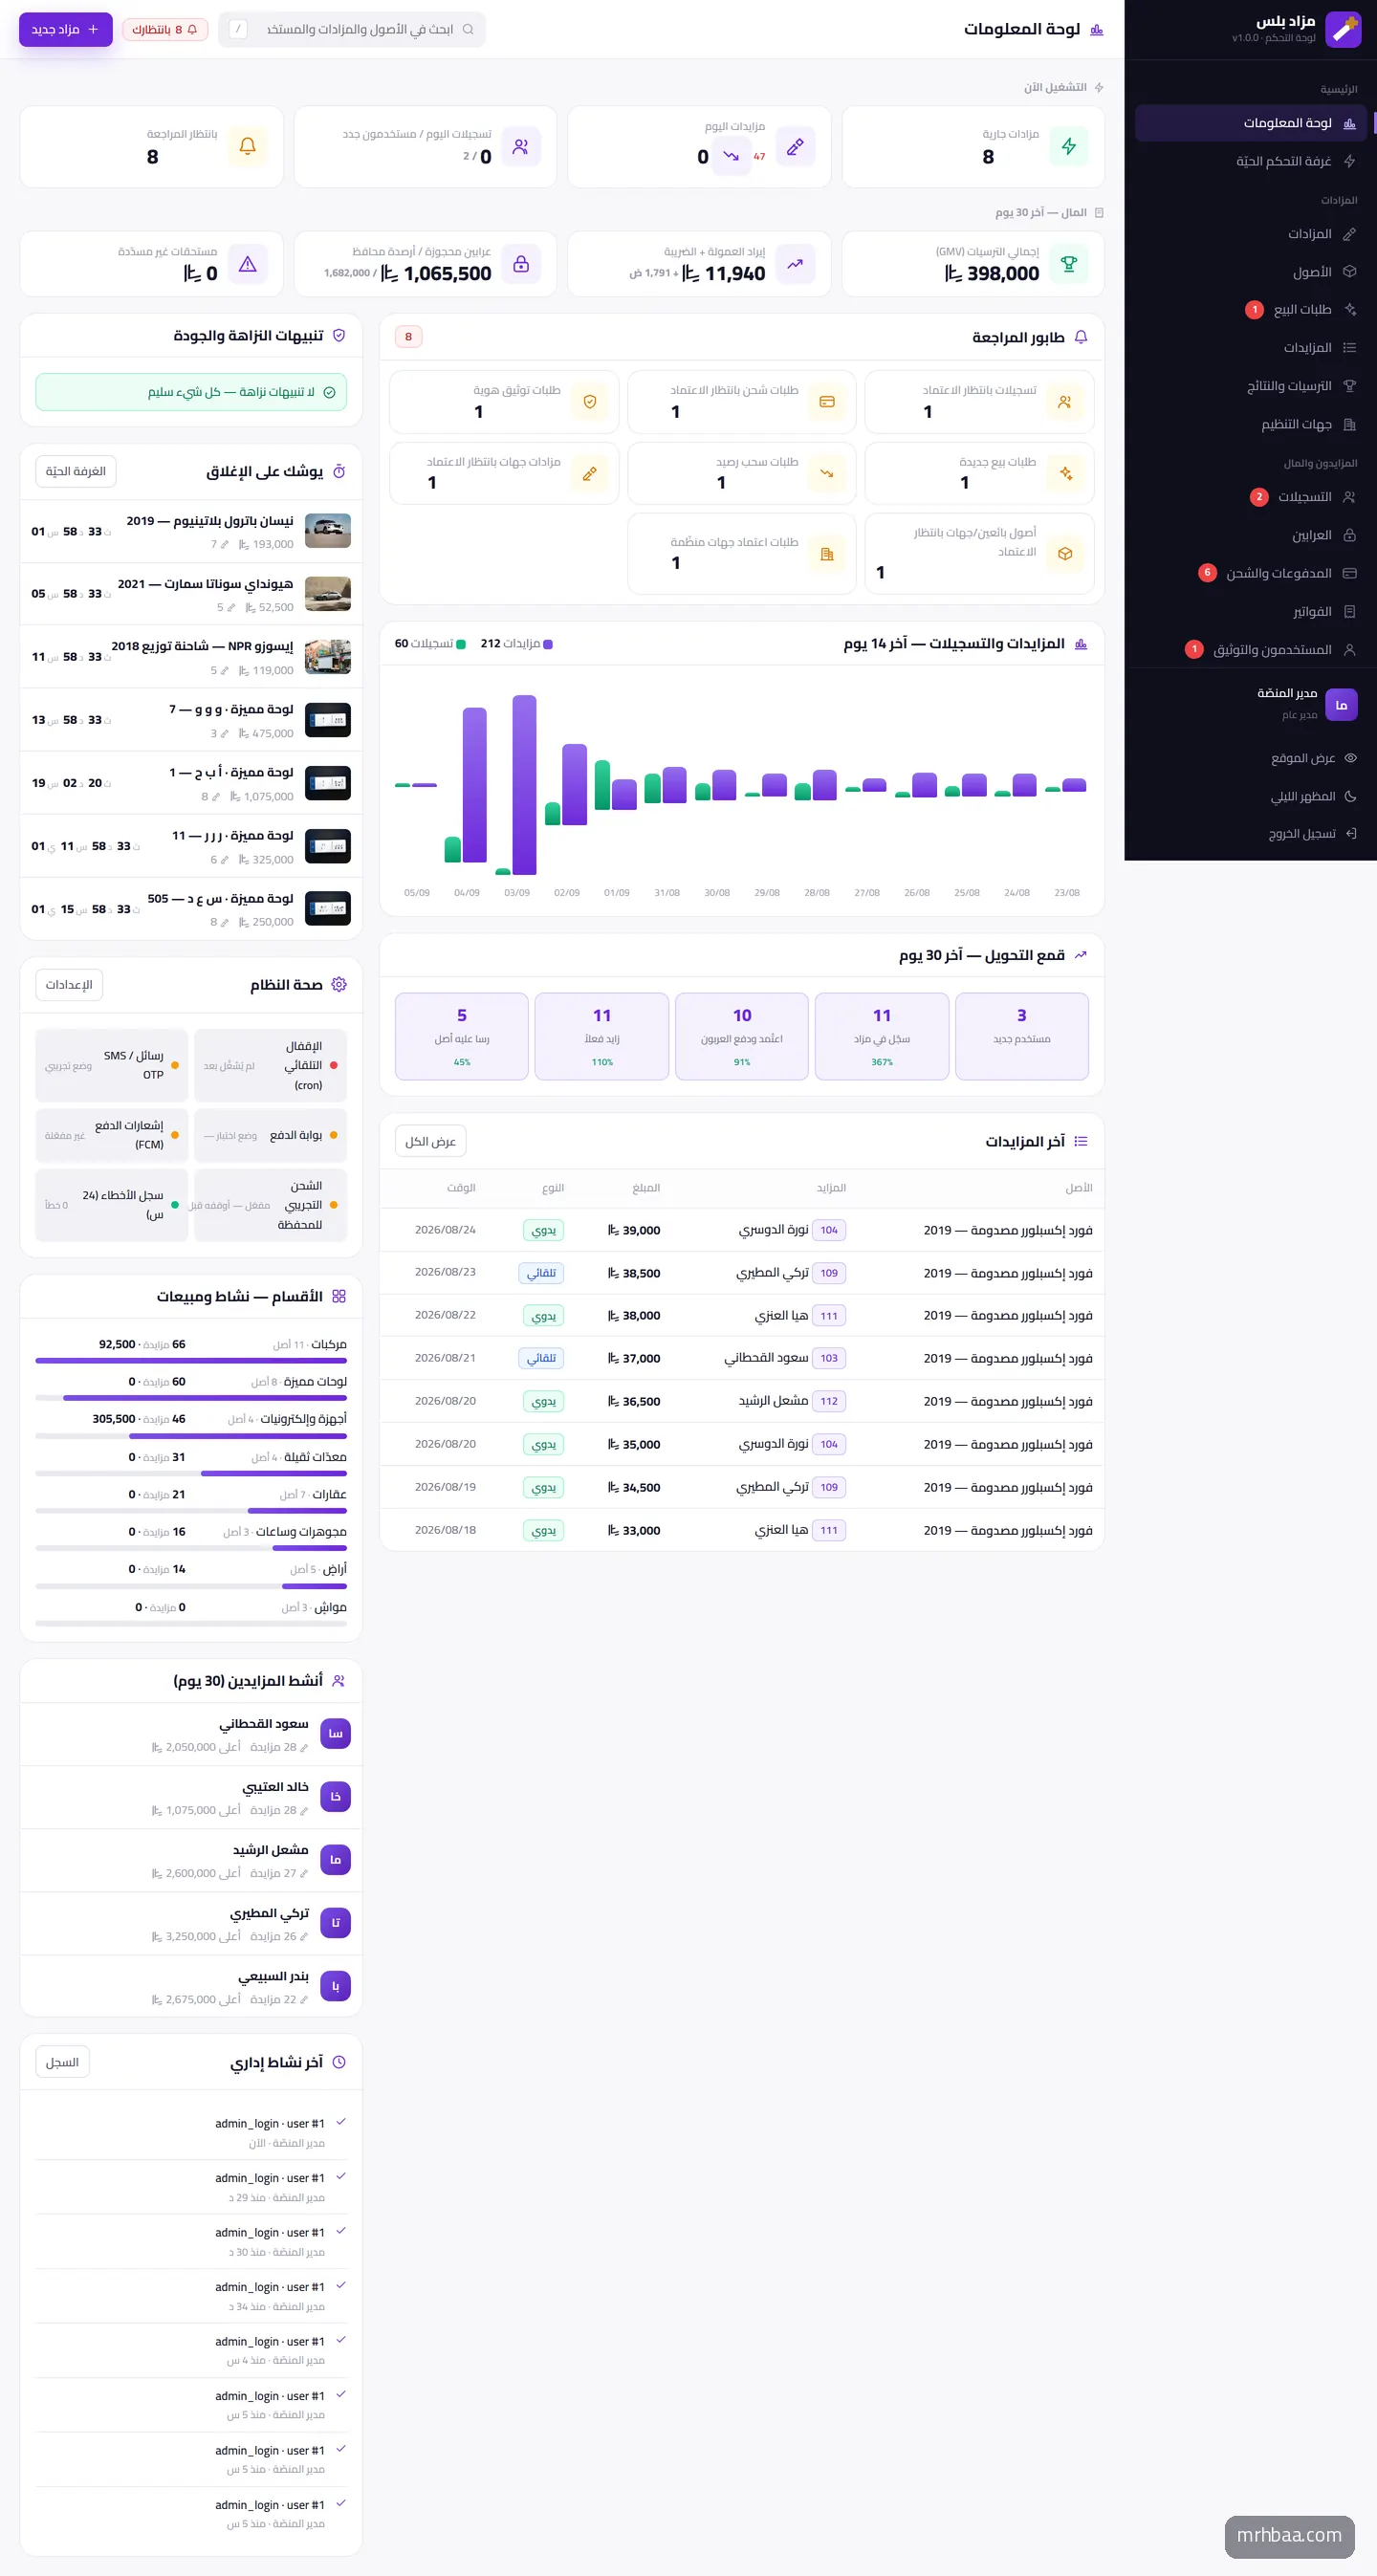This screenshot has width=1377, height=2576.
Task: Click the لا تنبيهات نزاهة status banner
Action: (x=191, y=392)
